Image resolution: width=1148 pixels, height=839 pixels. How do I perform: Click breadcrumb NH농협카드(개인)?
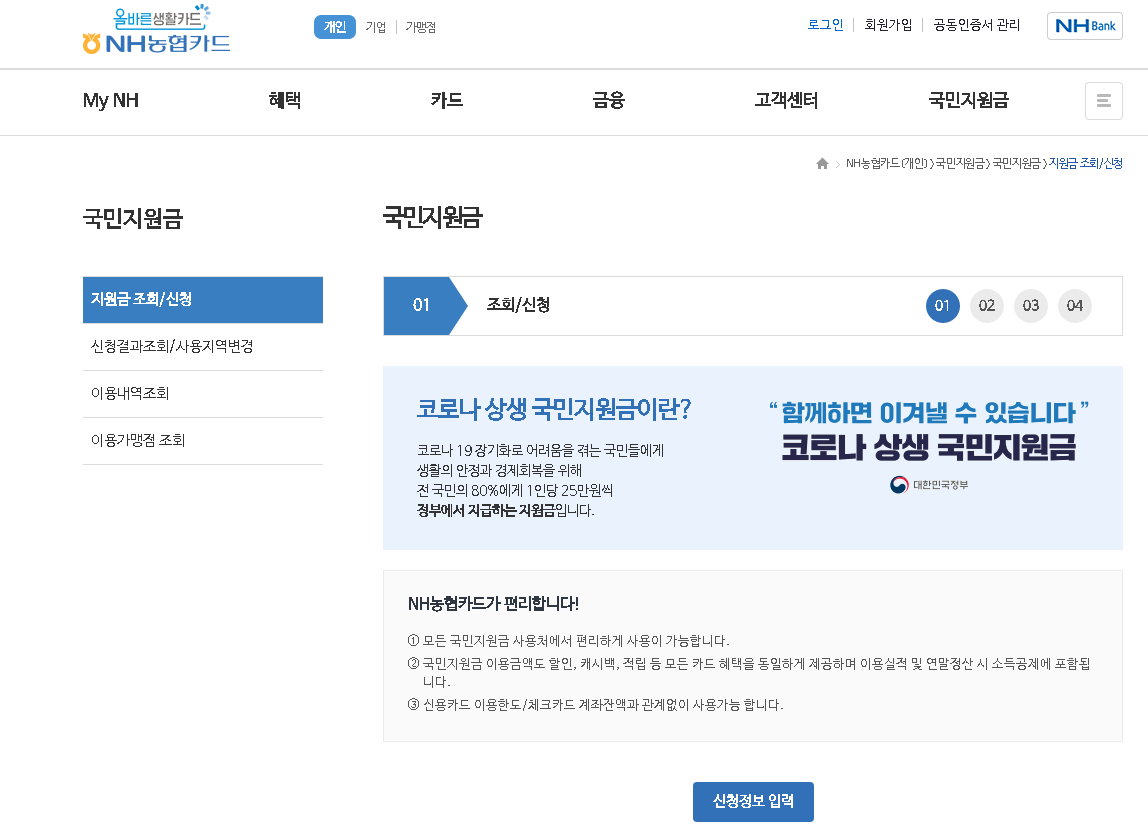point(887,163)
